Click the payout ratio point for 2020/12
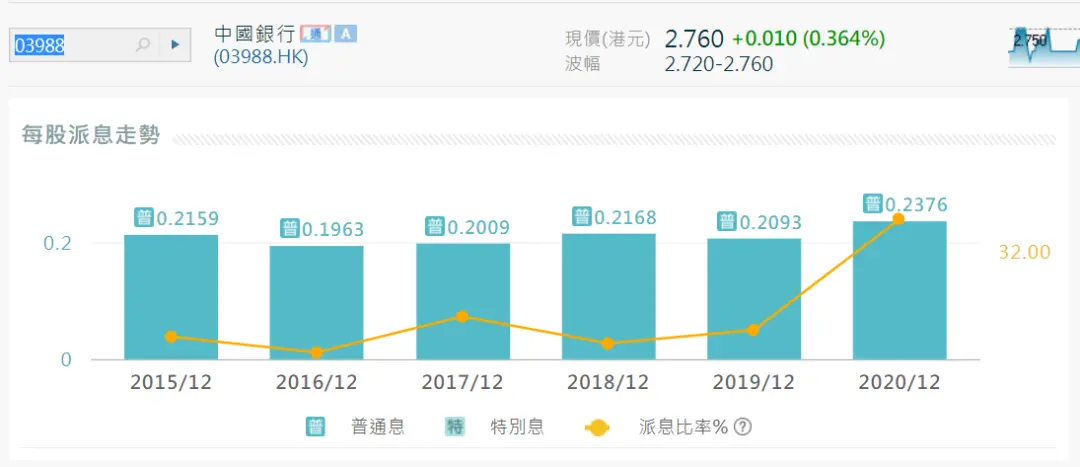The width and height of the screenshot is (1080, 467). (x=898, y=219)
